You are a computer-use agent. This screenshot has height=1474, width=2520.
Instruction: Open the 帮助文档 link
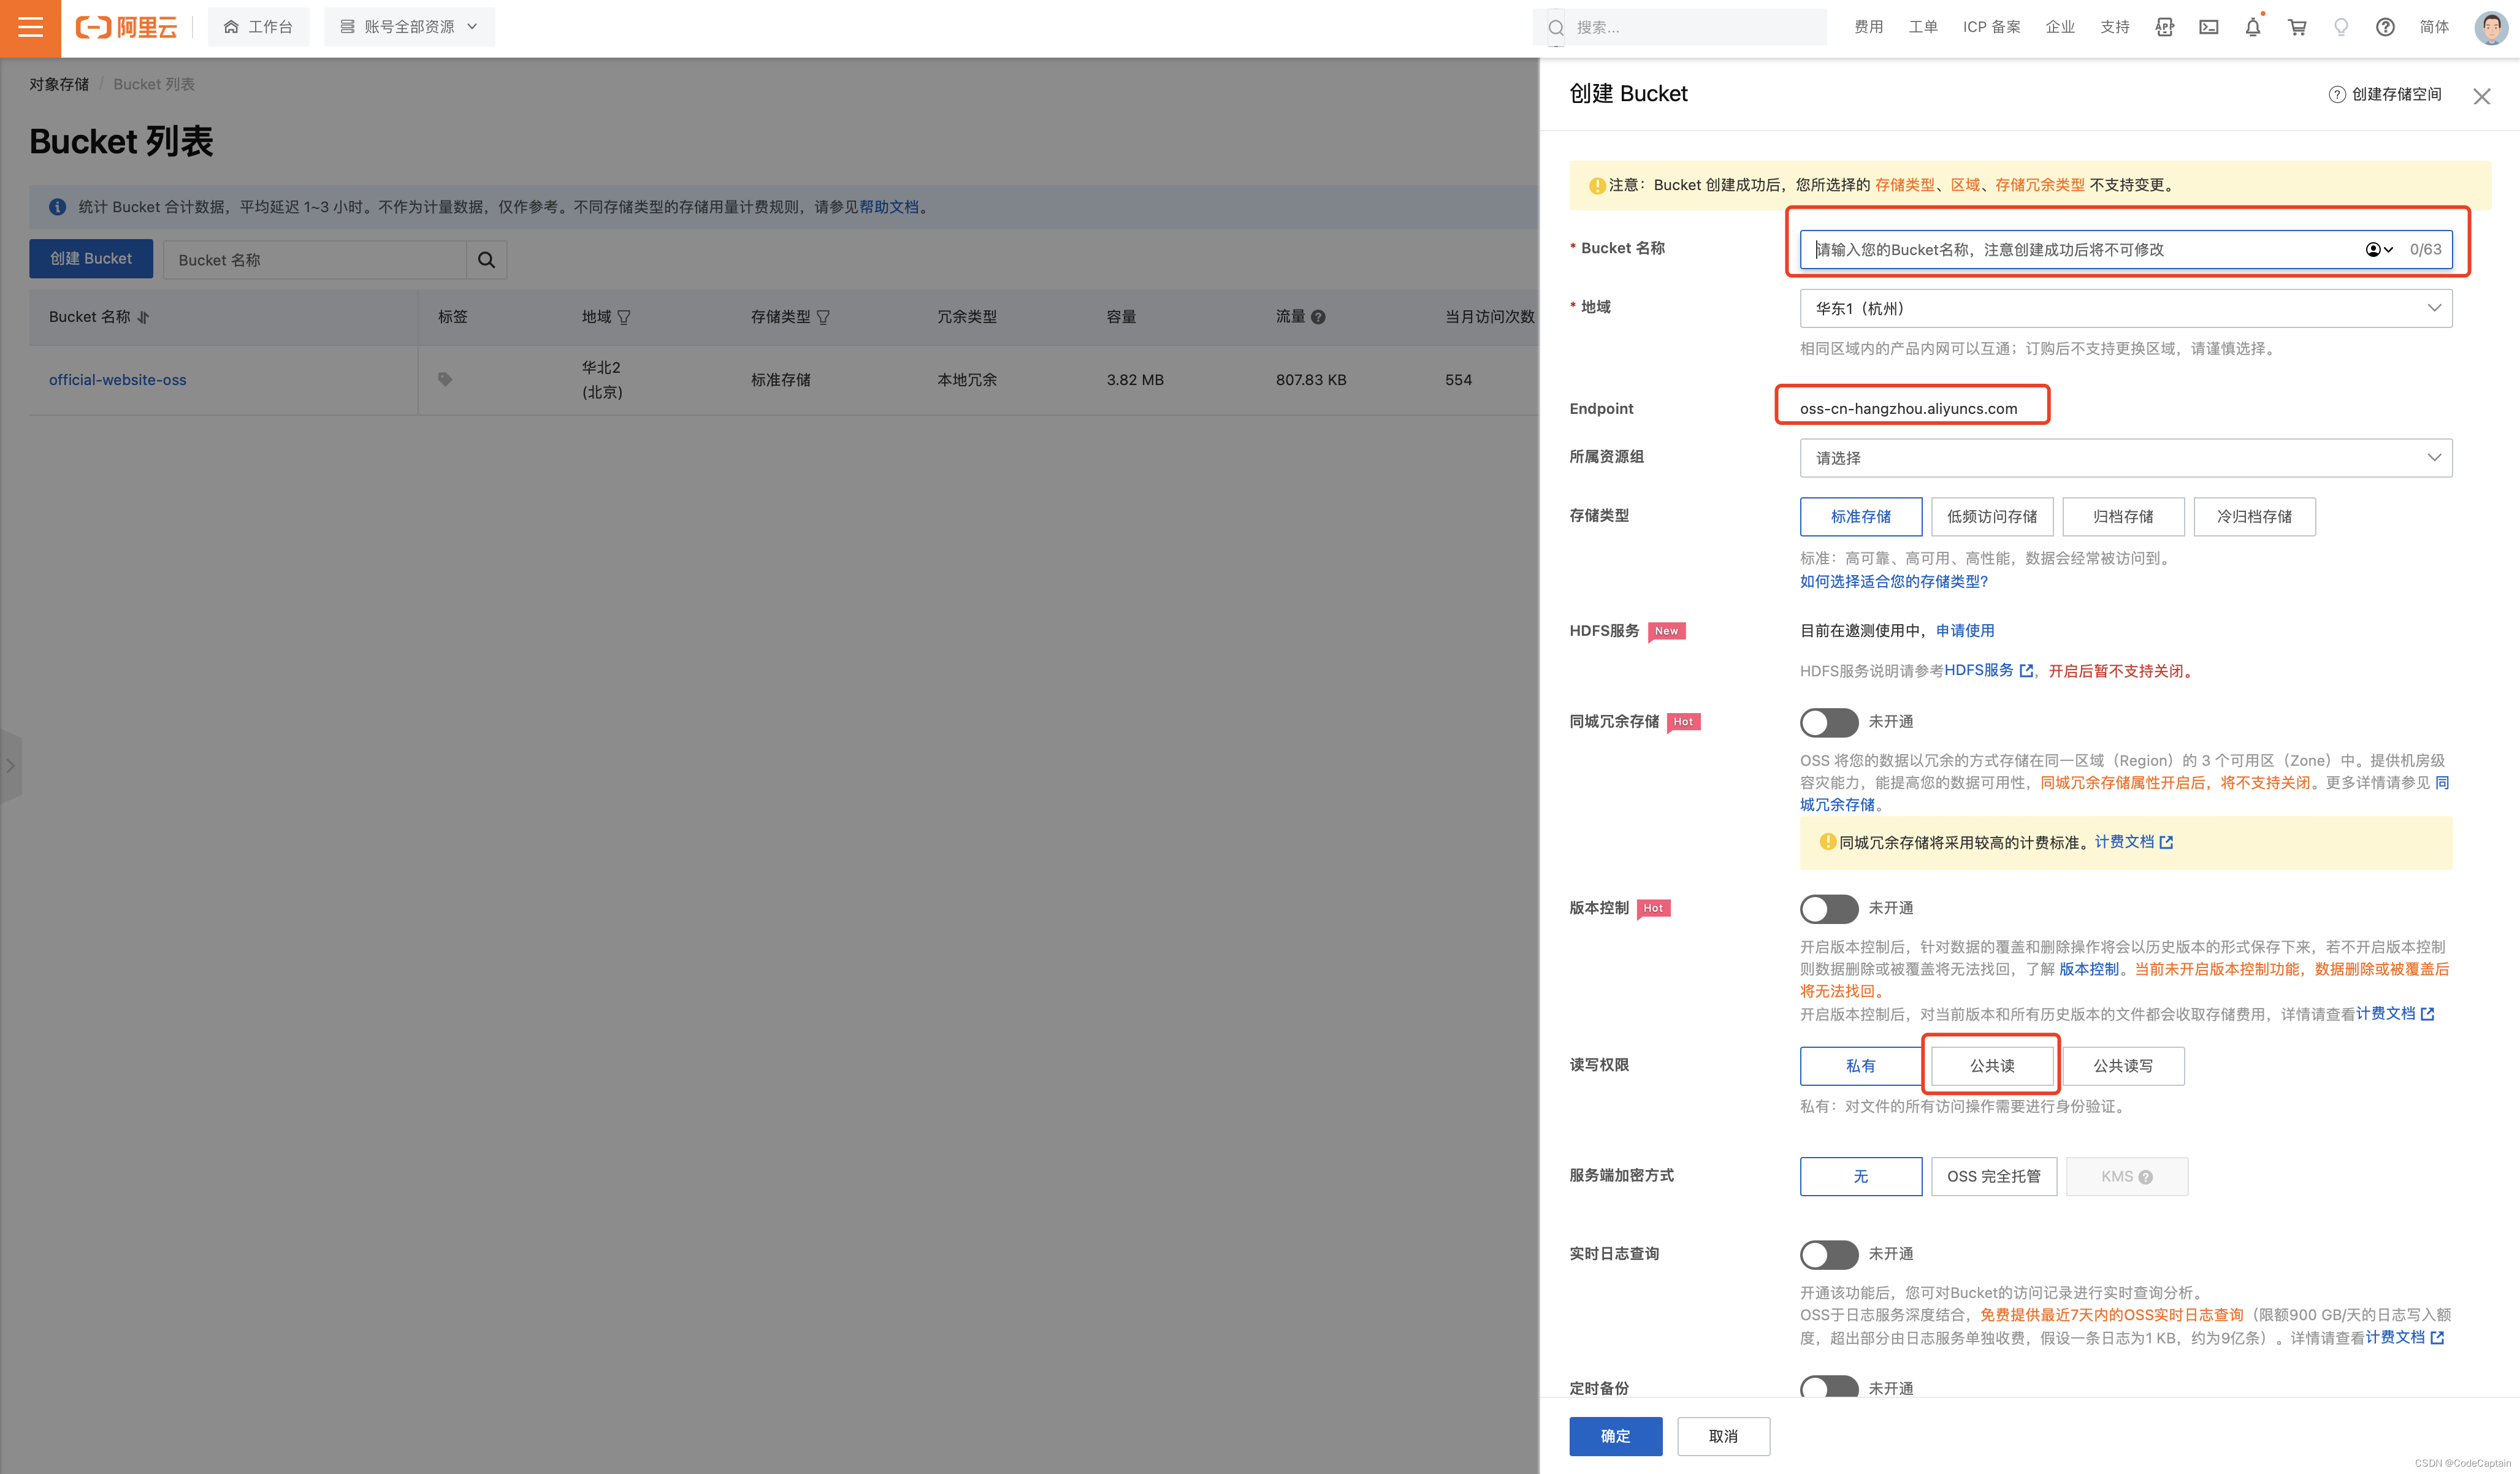(x=889, y=207)
